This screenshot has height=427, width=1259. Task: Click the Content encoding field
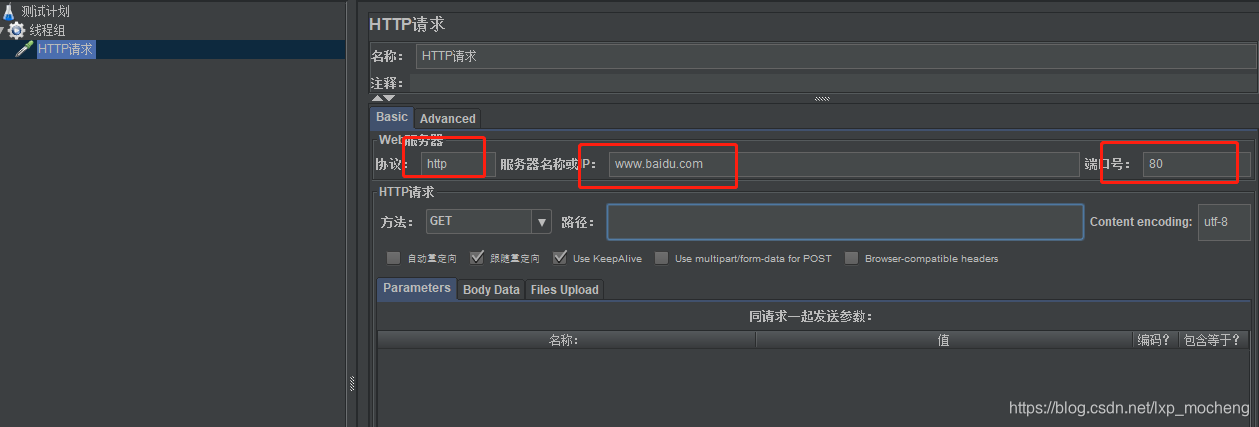pos(1223,222)
